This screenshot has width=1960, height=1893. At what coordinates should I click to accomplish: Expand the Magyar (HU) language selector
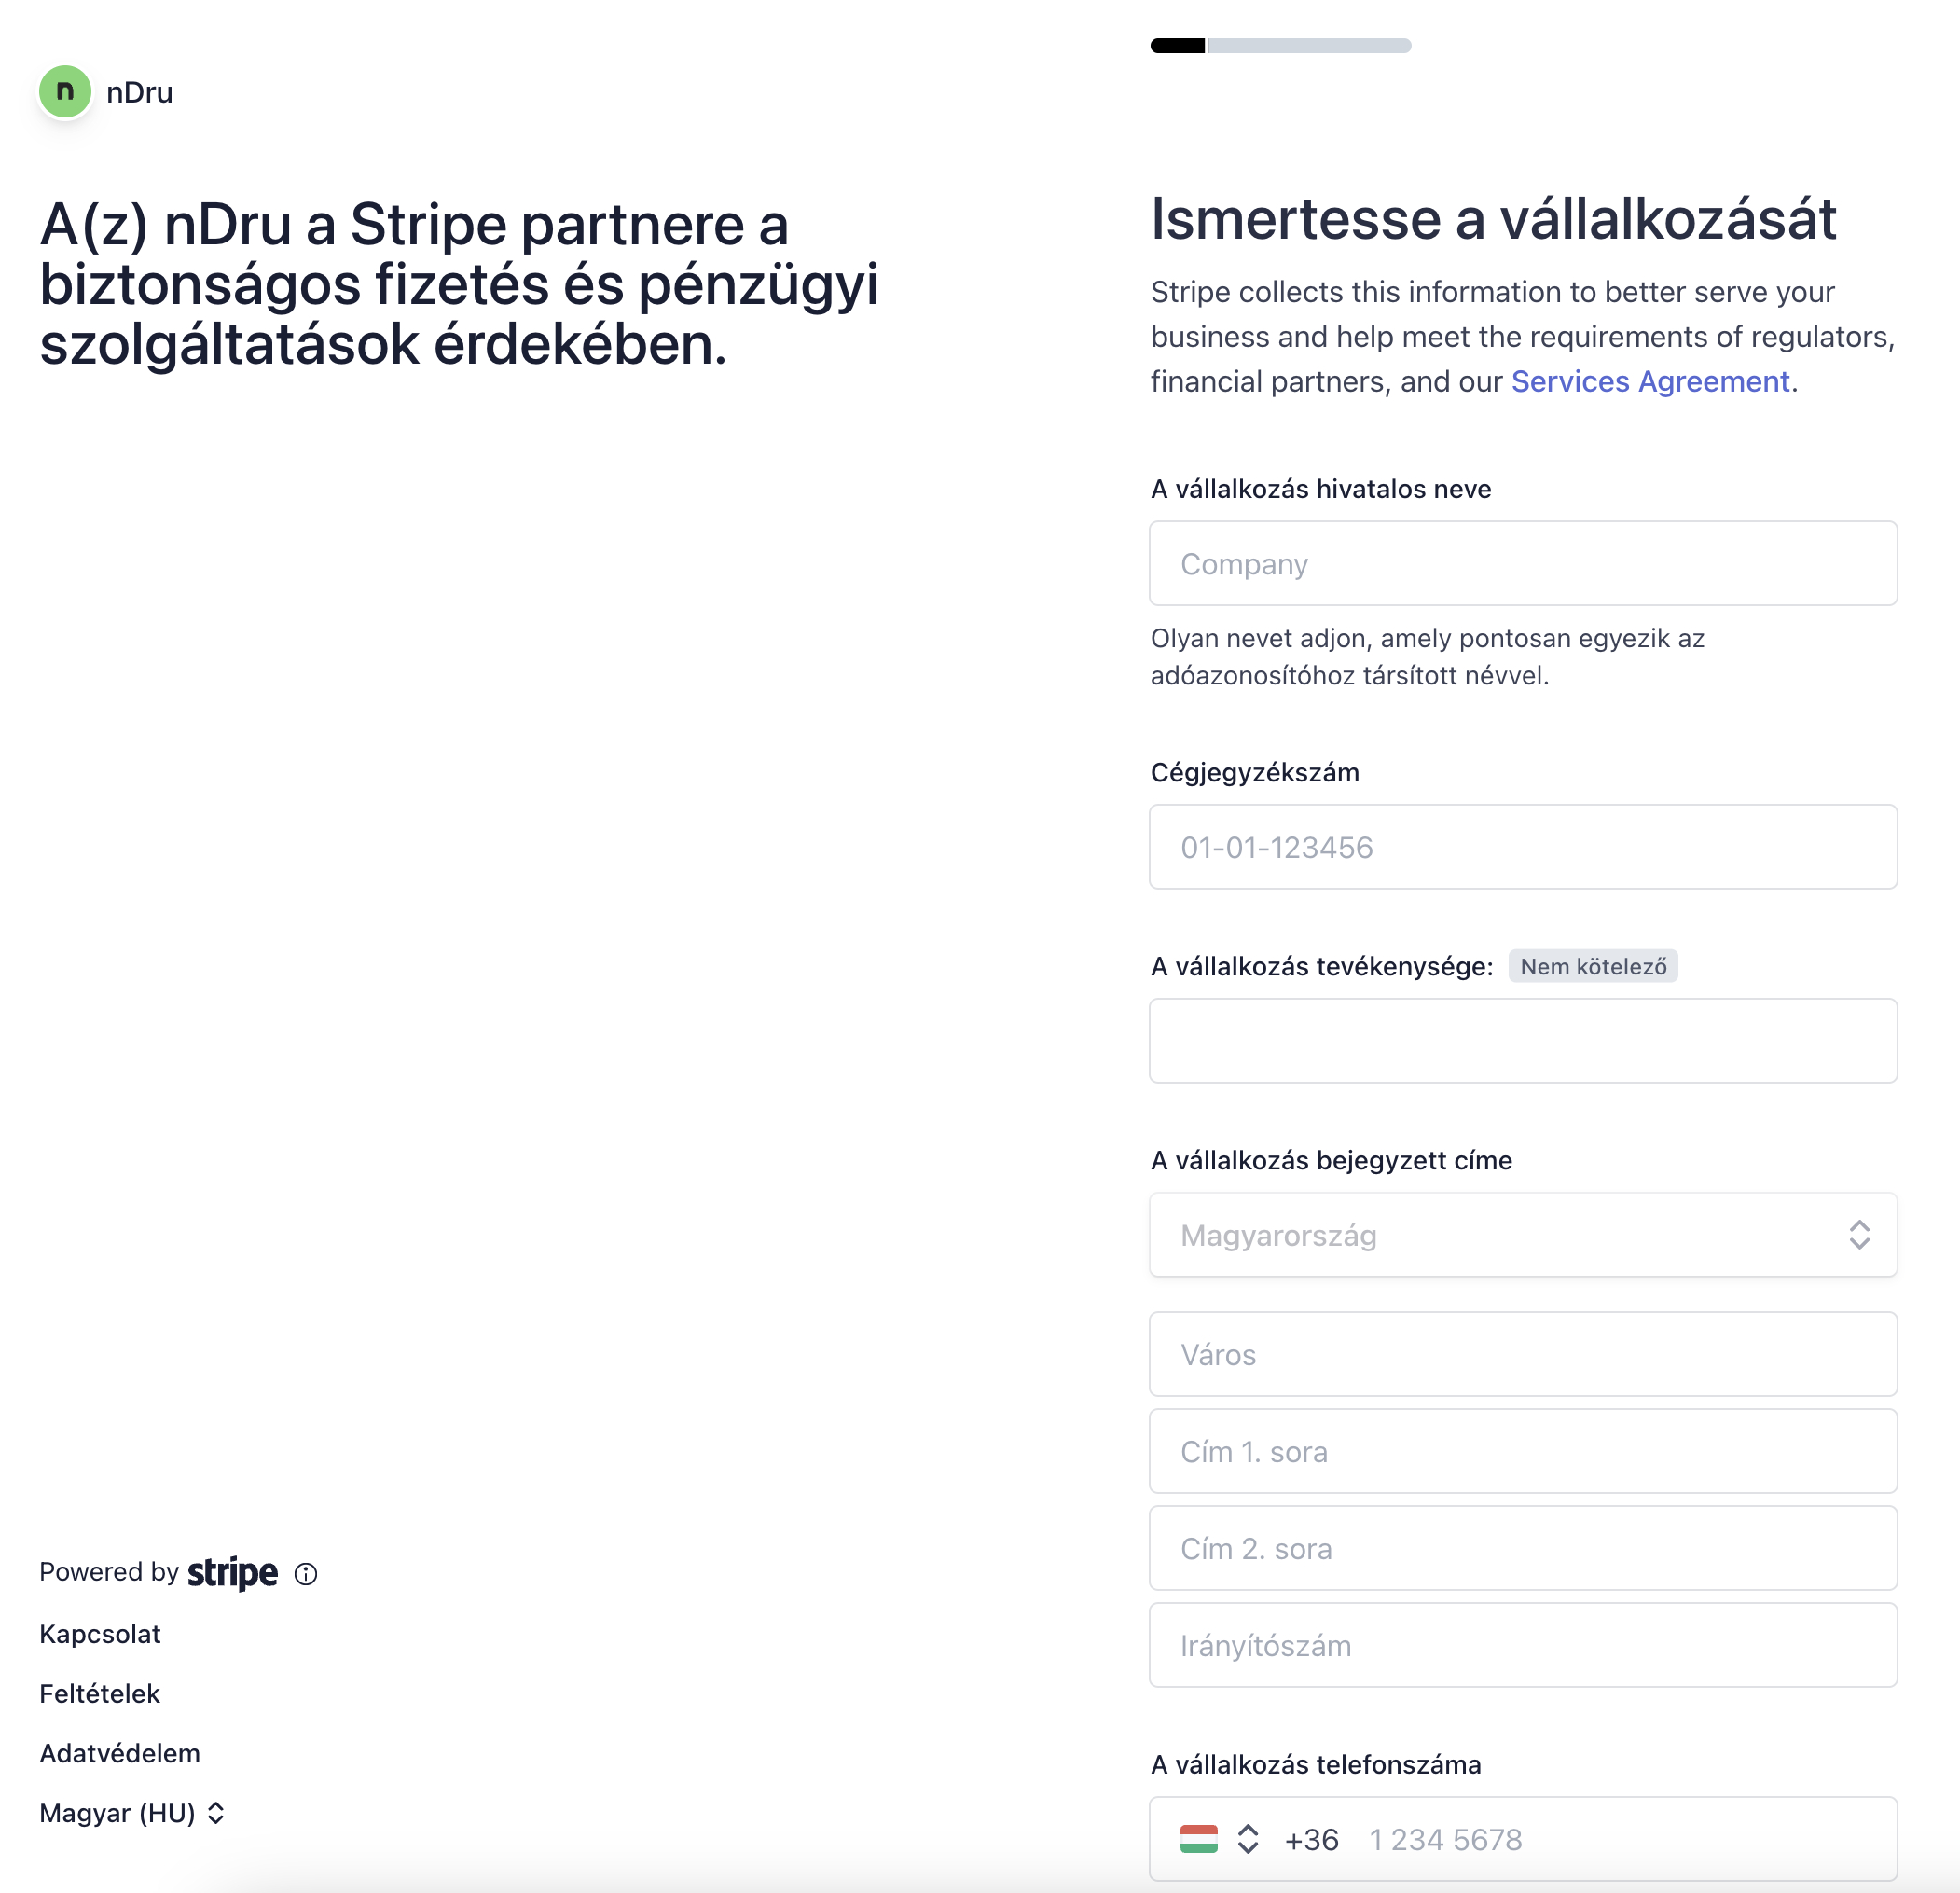[132, 1813]
